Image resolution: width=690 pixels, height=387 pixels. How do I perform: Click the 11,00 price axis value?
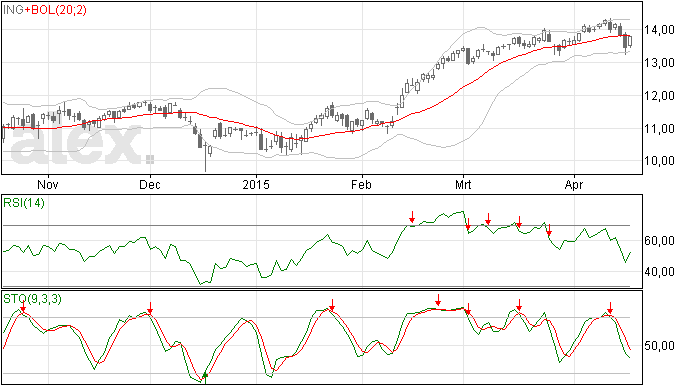pos(659,129)
